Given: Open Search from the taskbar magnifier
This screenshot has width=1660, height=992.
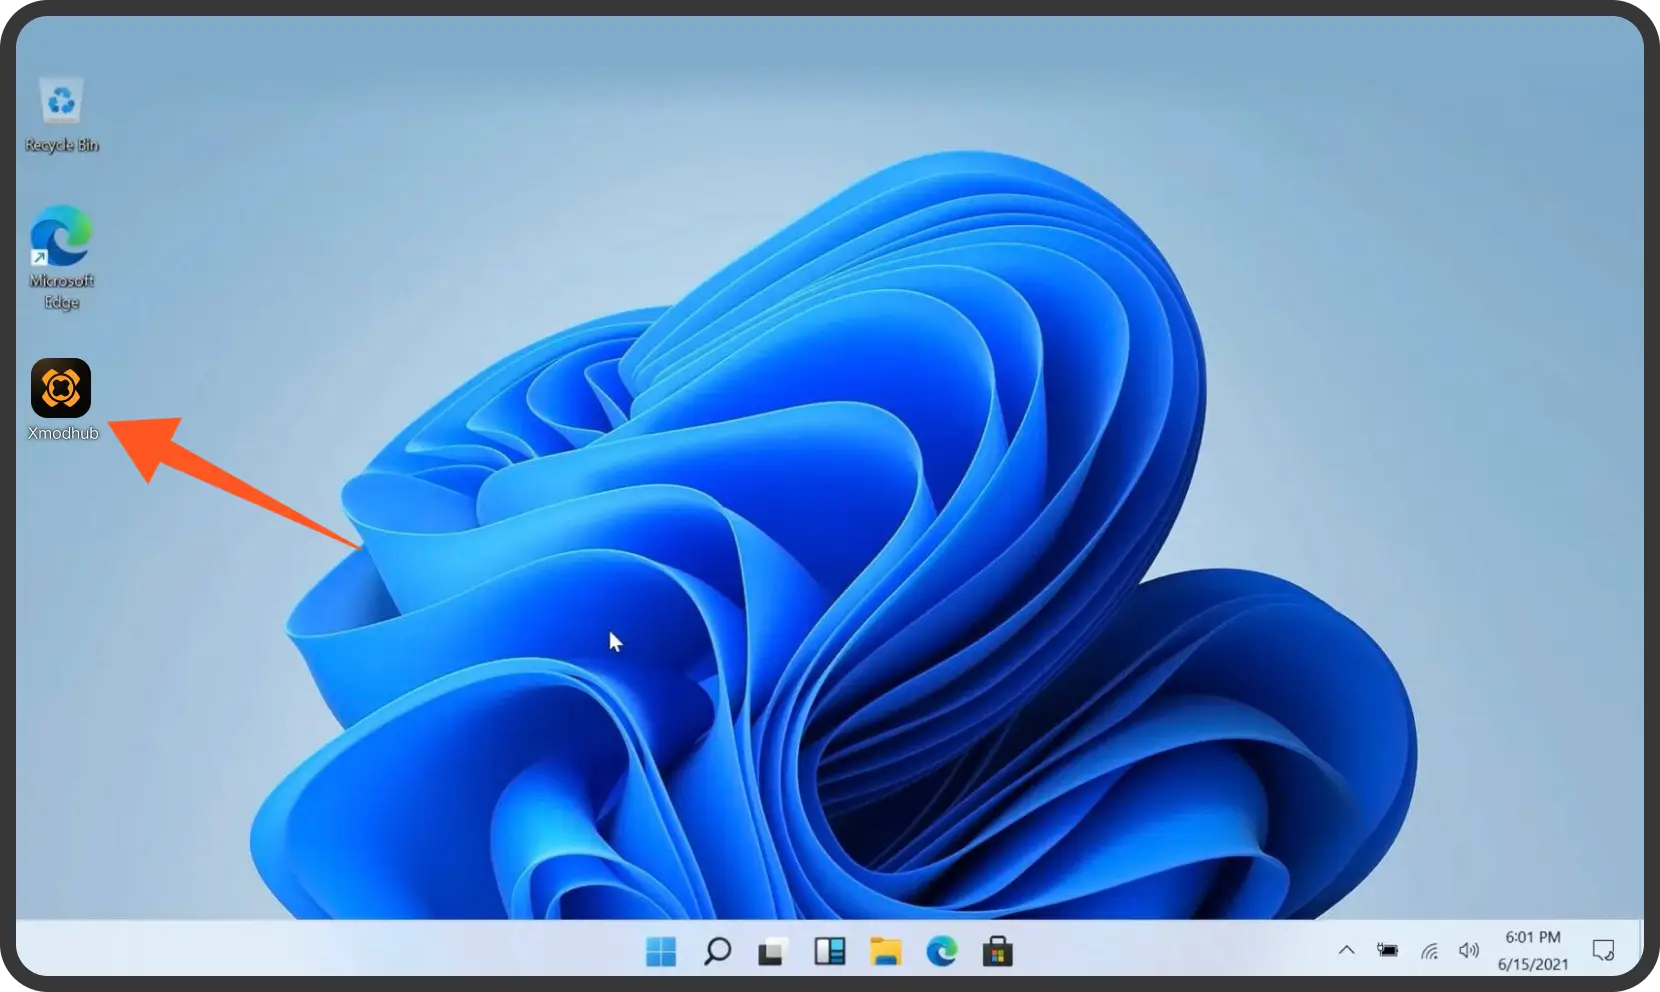Looking at the screenshot, I should [x=717, y=951].
